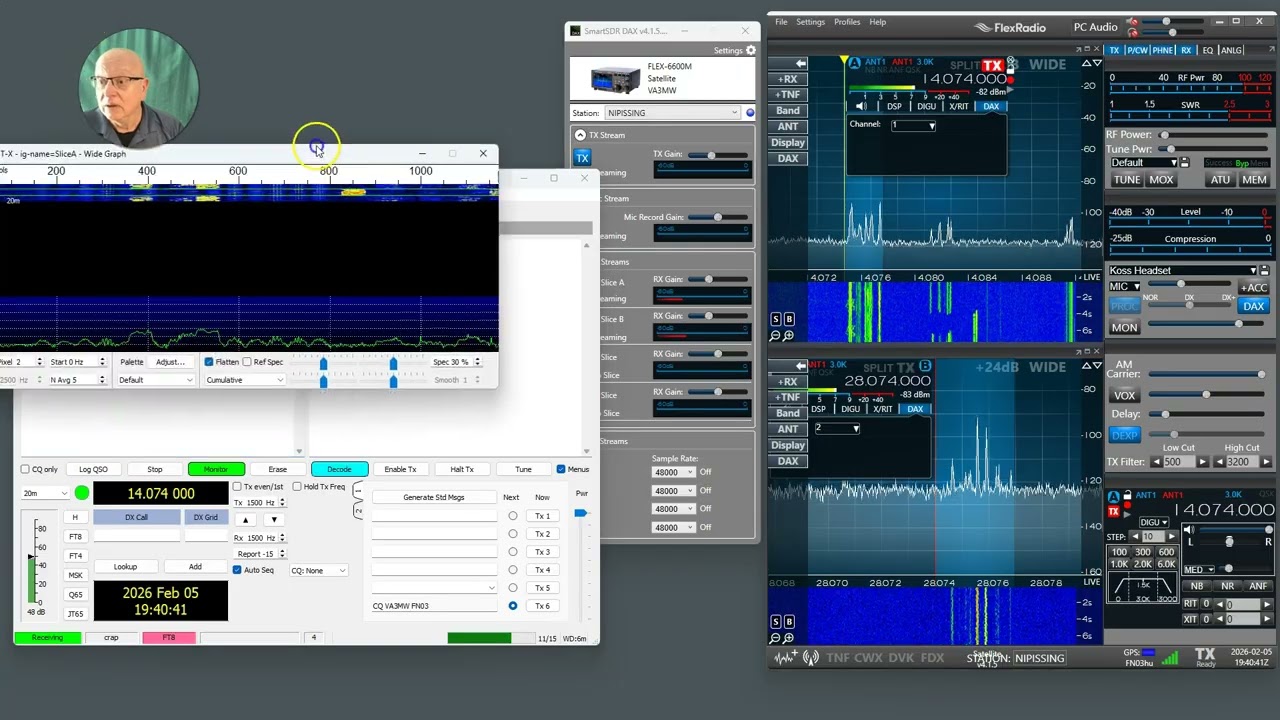Viewport: 1280px width, 720px height.
Task: Mute the speaker icon beside PC Audio
Action: [x=1132, y=21]
